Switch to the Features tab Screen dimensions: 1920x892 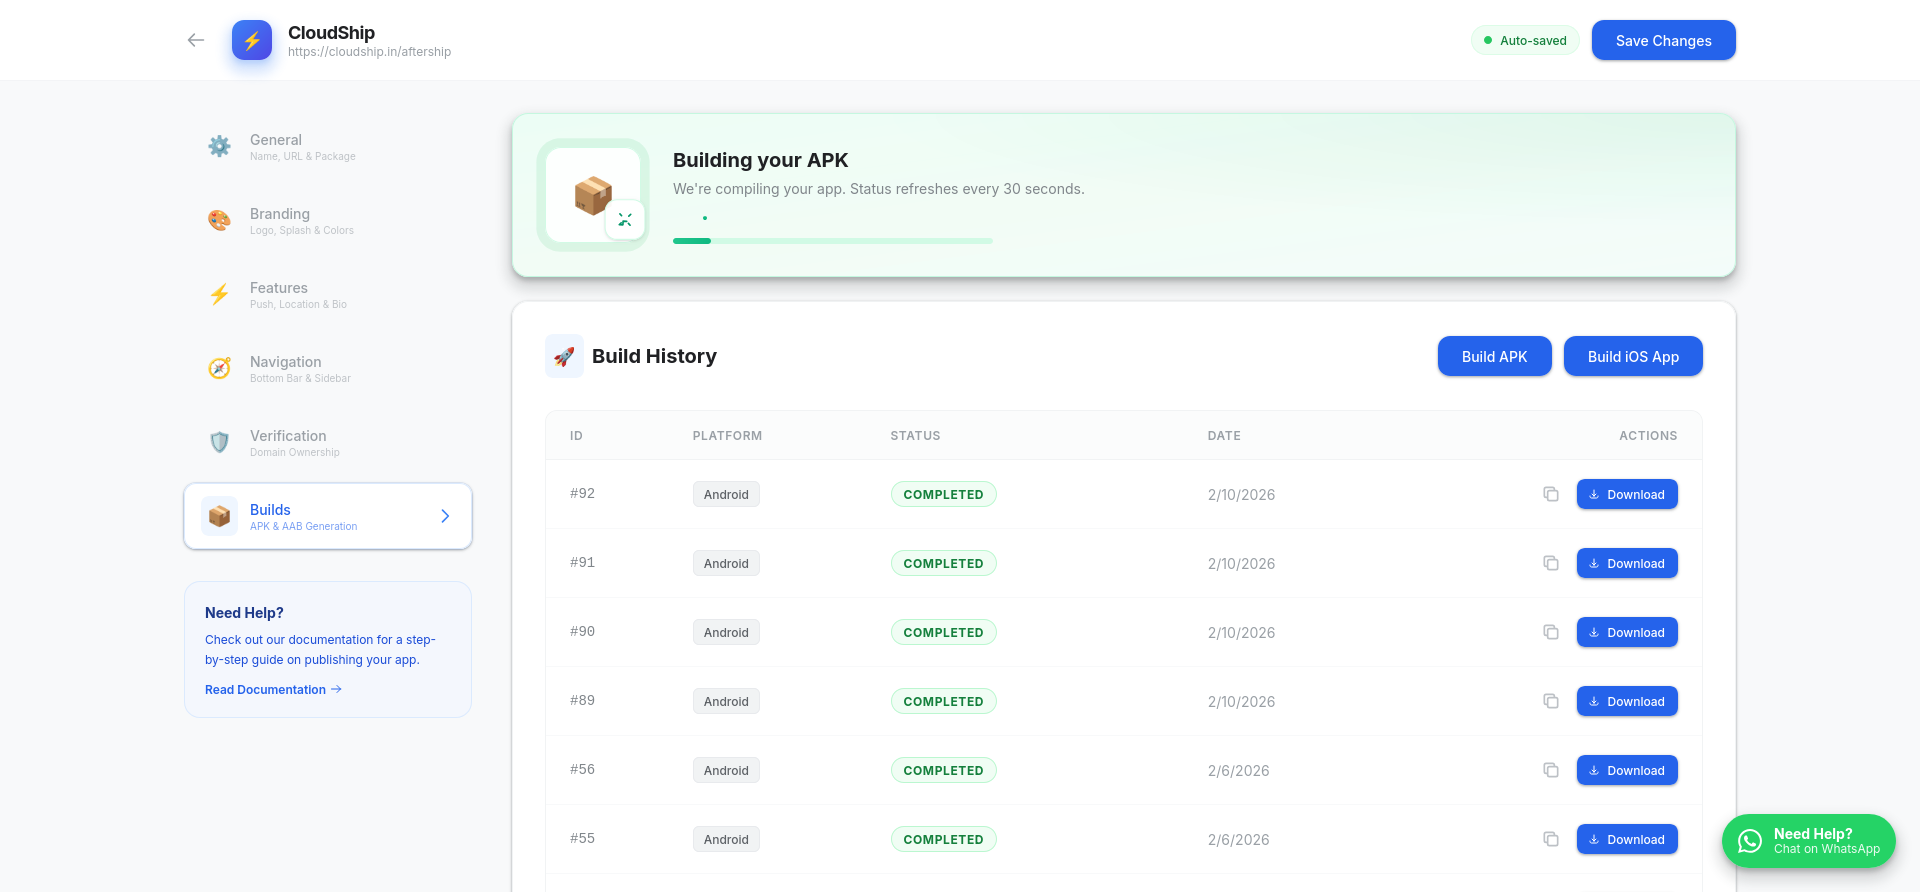pos(328,294)
